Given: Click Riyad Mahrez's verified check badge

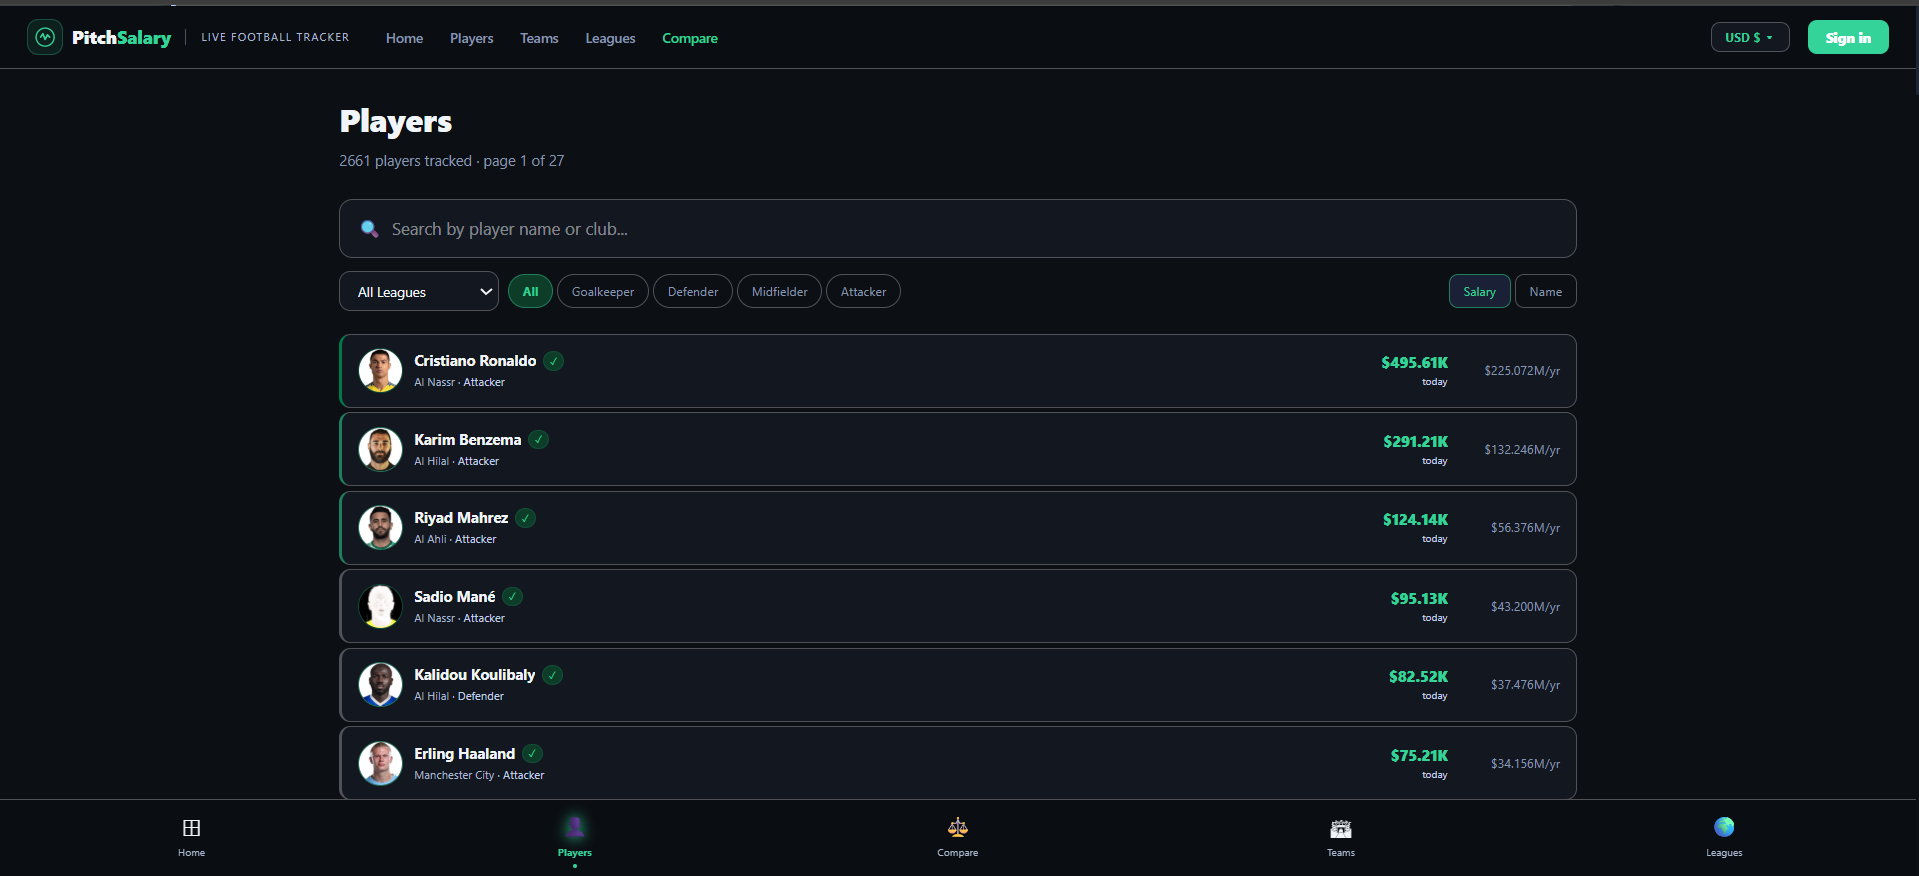Looking at the screenshot, I should tap(526, 518).
